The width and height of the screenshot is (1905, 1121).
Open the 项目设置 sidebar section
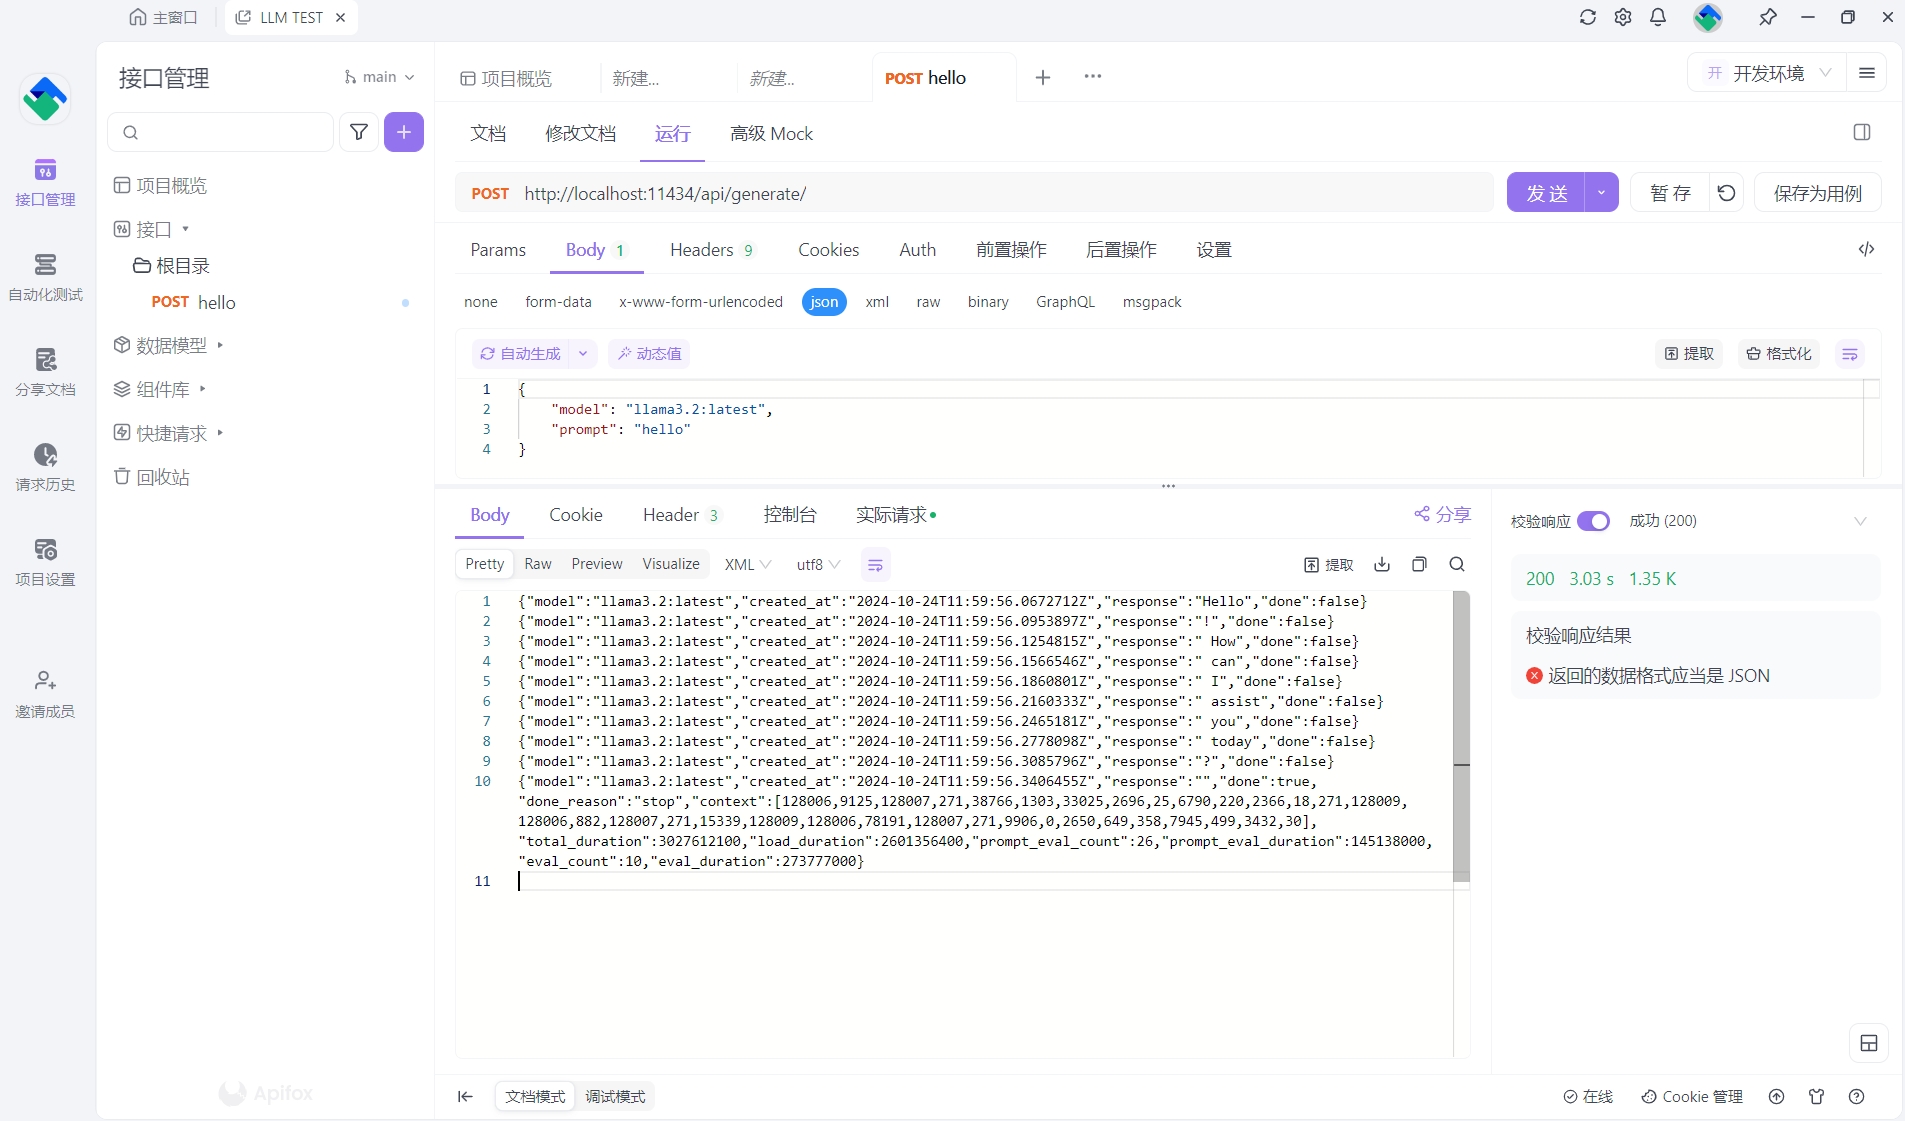click(x=45, y=562)
